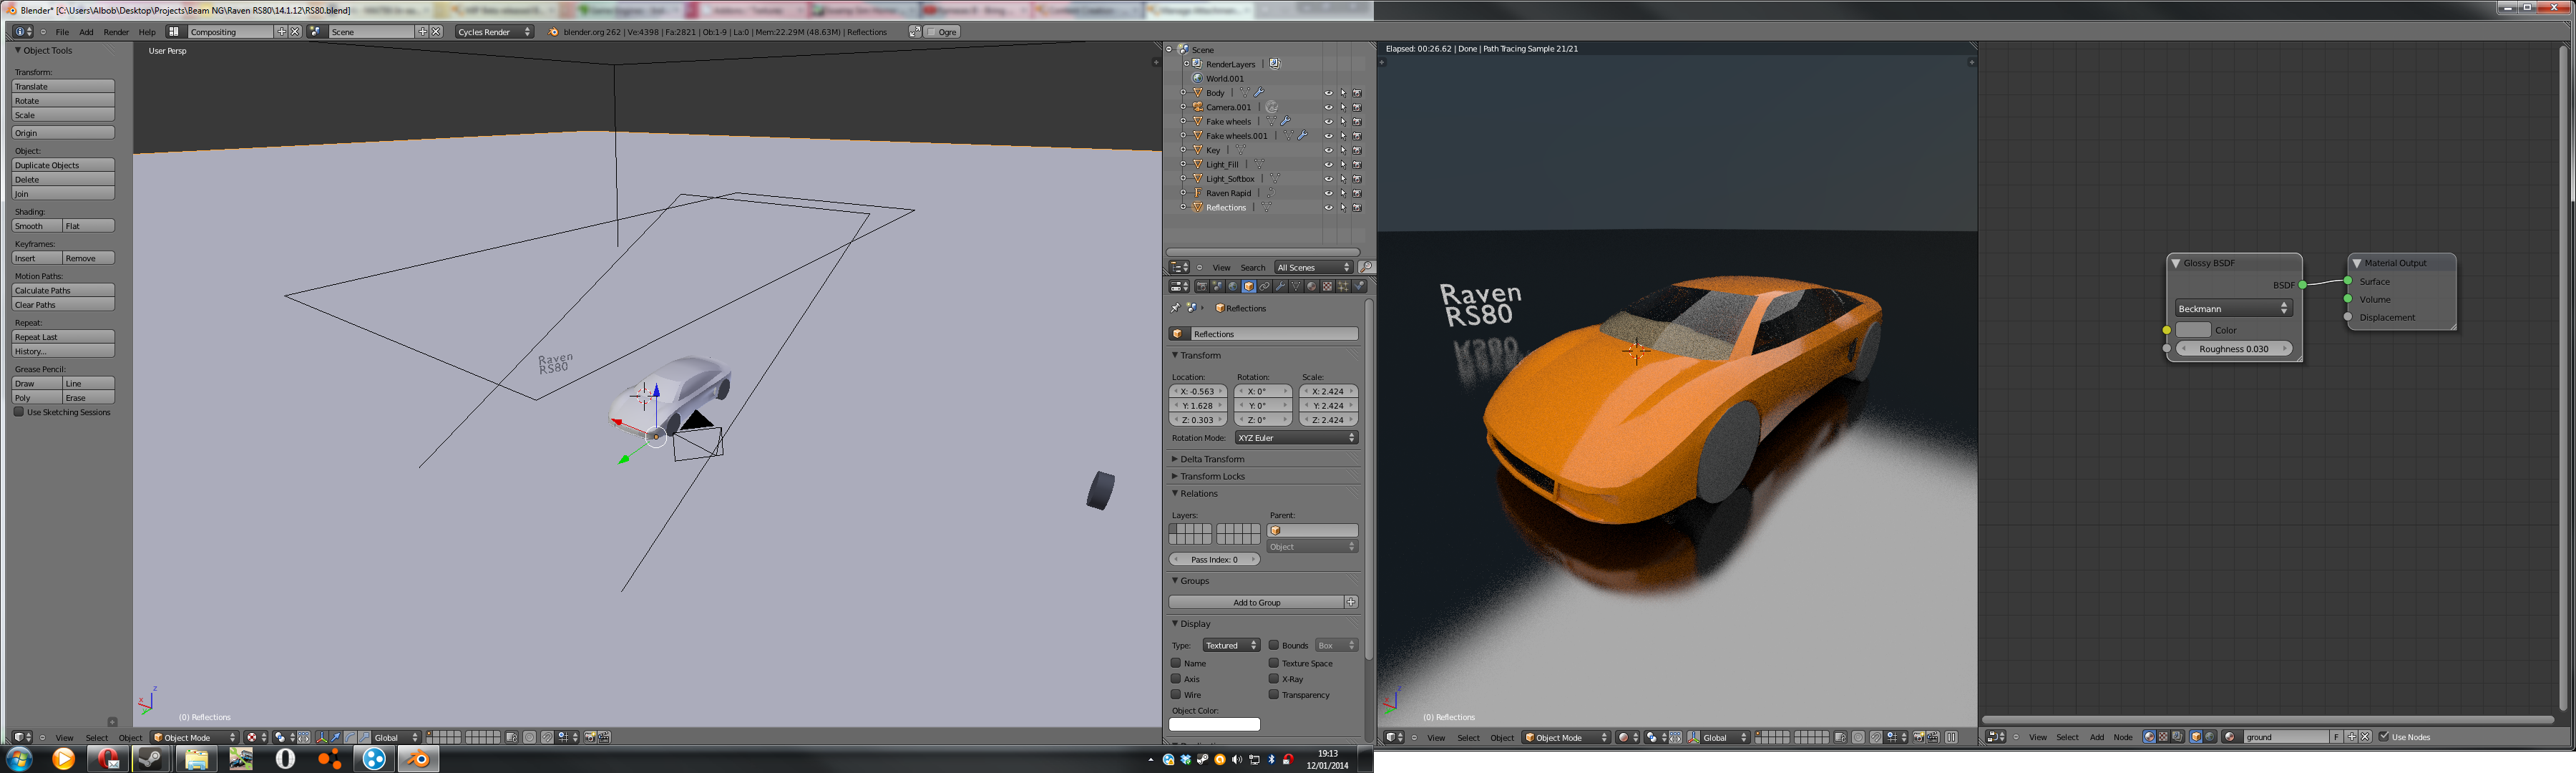Click OpenGL render image camera icon, left viewport
This screenshot has width=2576, height=773.
[590, 737]
